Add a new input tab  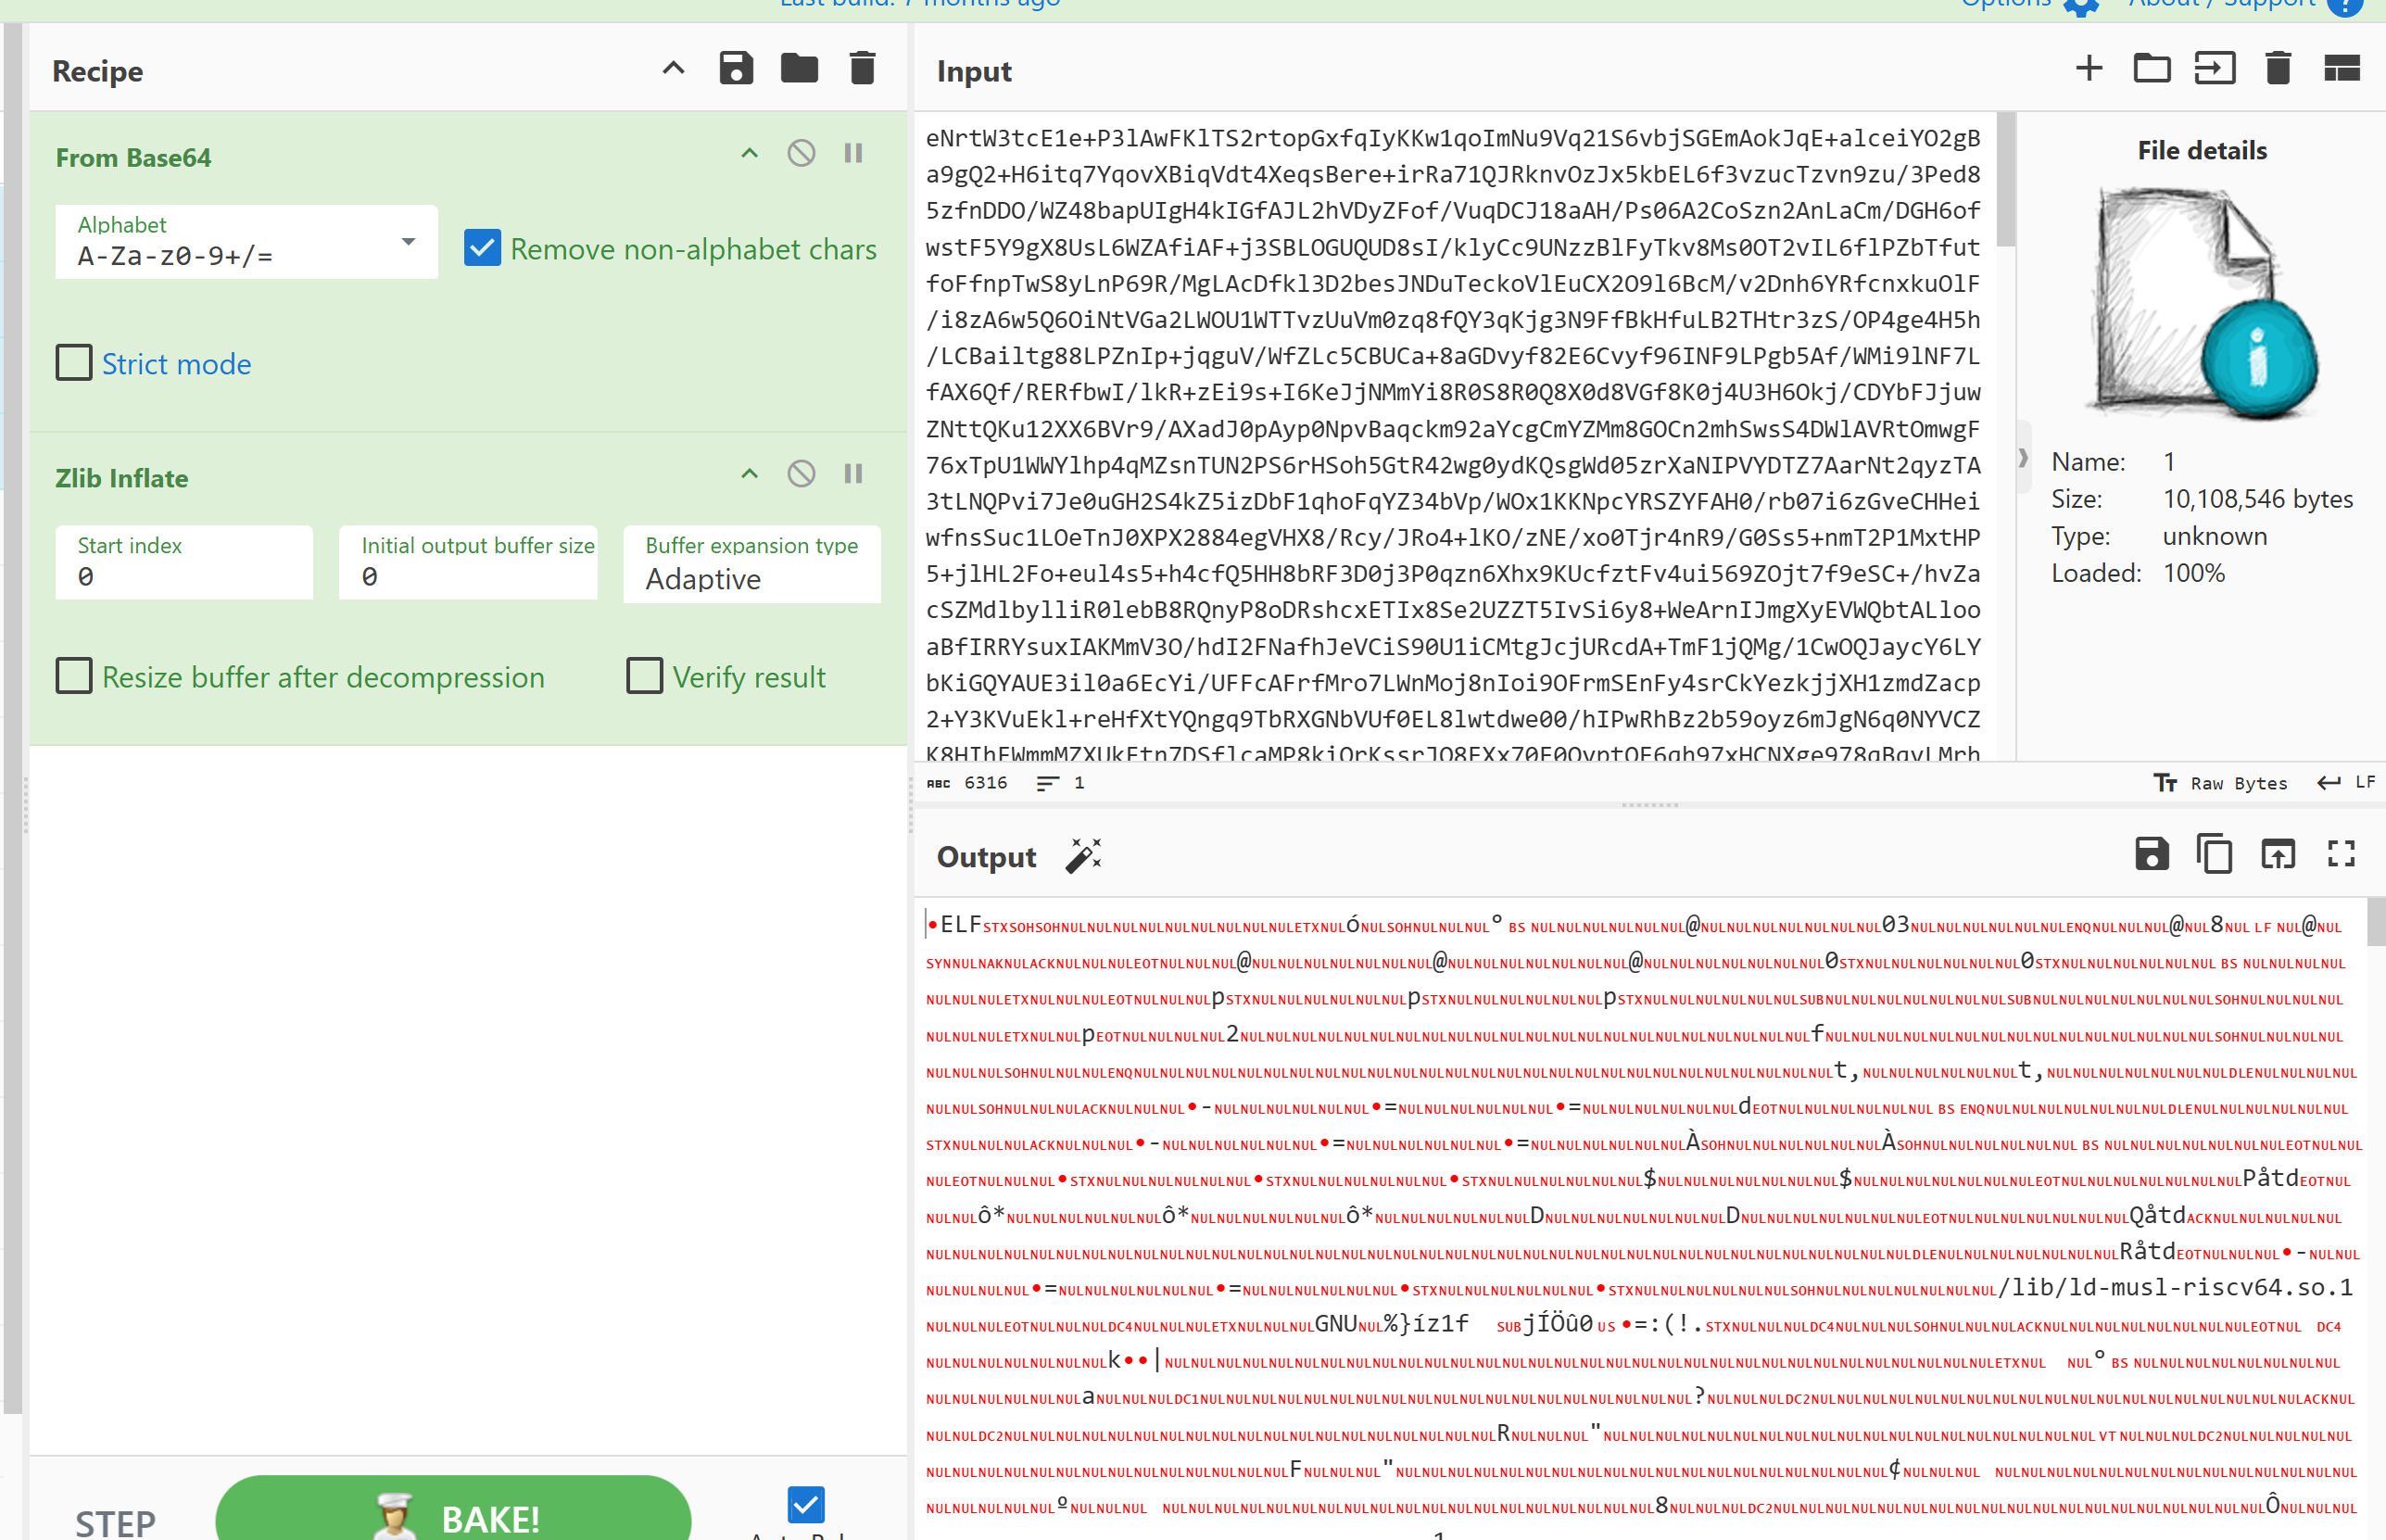coord(2088,69)
